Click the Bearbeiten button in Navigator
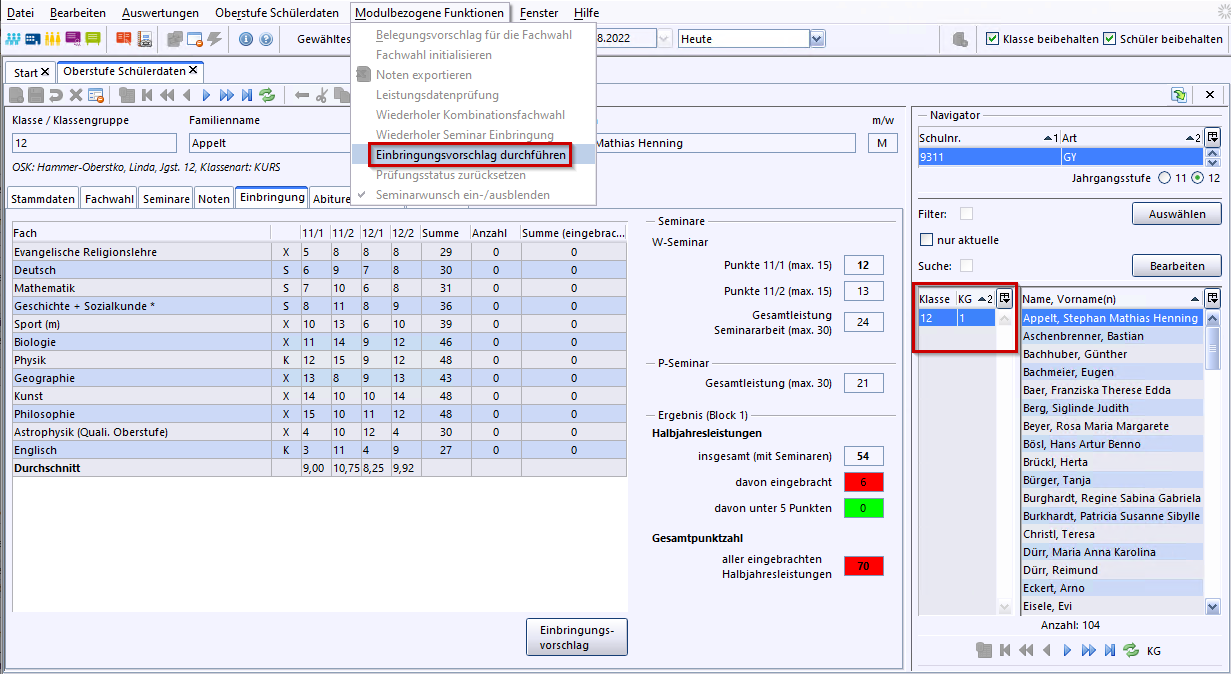1231x674 pixels. tap(1176, 266)
